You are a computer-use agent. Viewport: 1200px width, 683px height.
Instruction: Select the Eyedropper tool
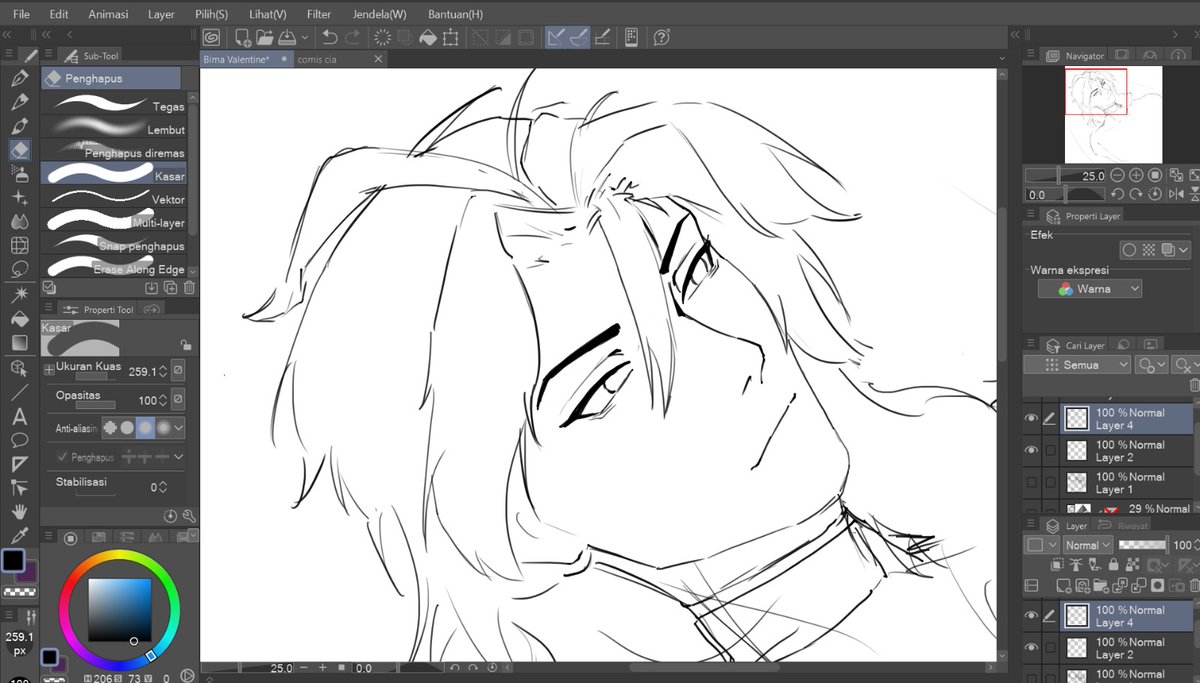click(x=19, y=536)
